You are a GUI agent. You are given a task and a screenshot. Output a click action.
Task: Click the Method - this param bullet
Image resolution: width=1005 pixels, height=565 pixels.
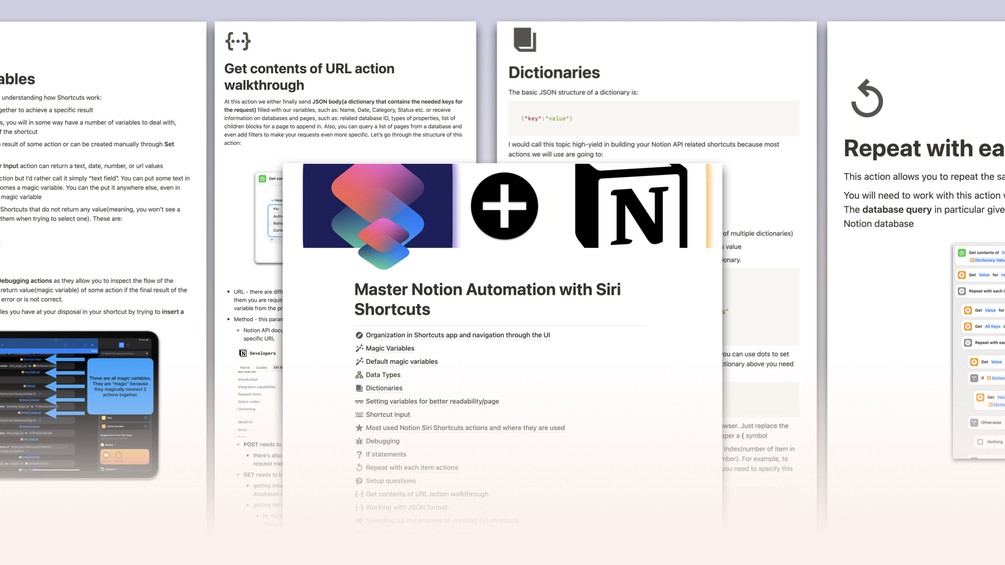[257, 319]
